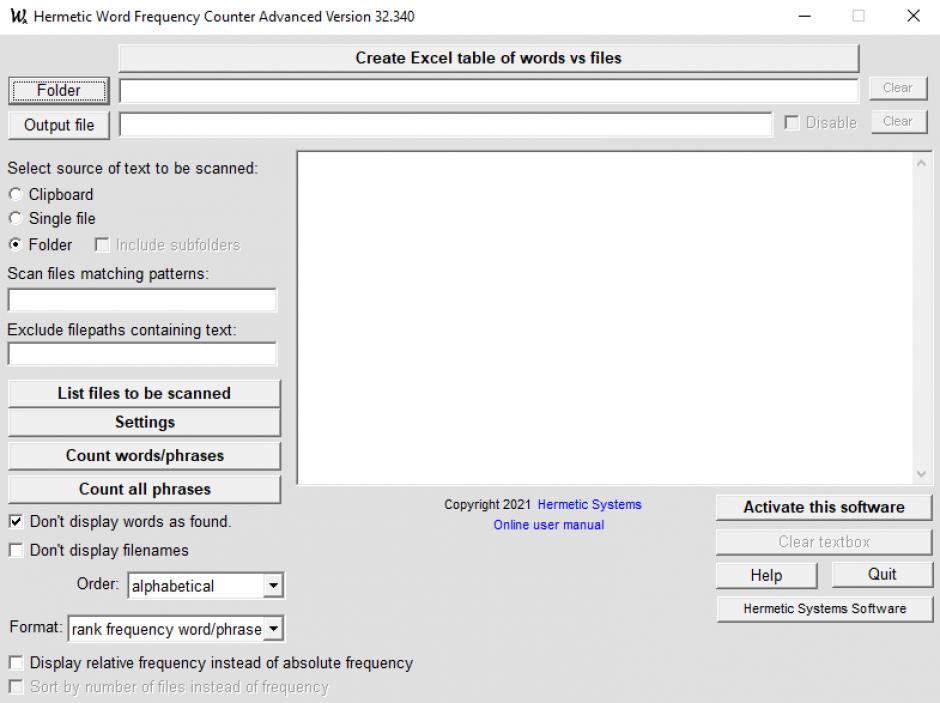Image resolution: width=940 pixels, height=703 pixels.
Task: Open the Format dropdown
Action: tap(273, 629)
